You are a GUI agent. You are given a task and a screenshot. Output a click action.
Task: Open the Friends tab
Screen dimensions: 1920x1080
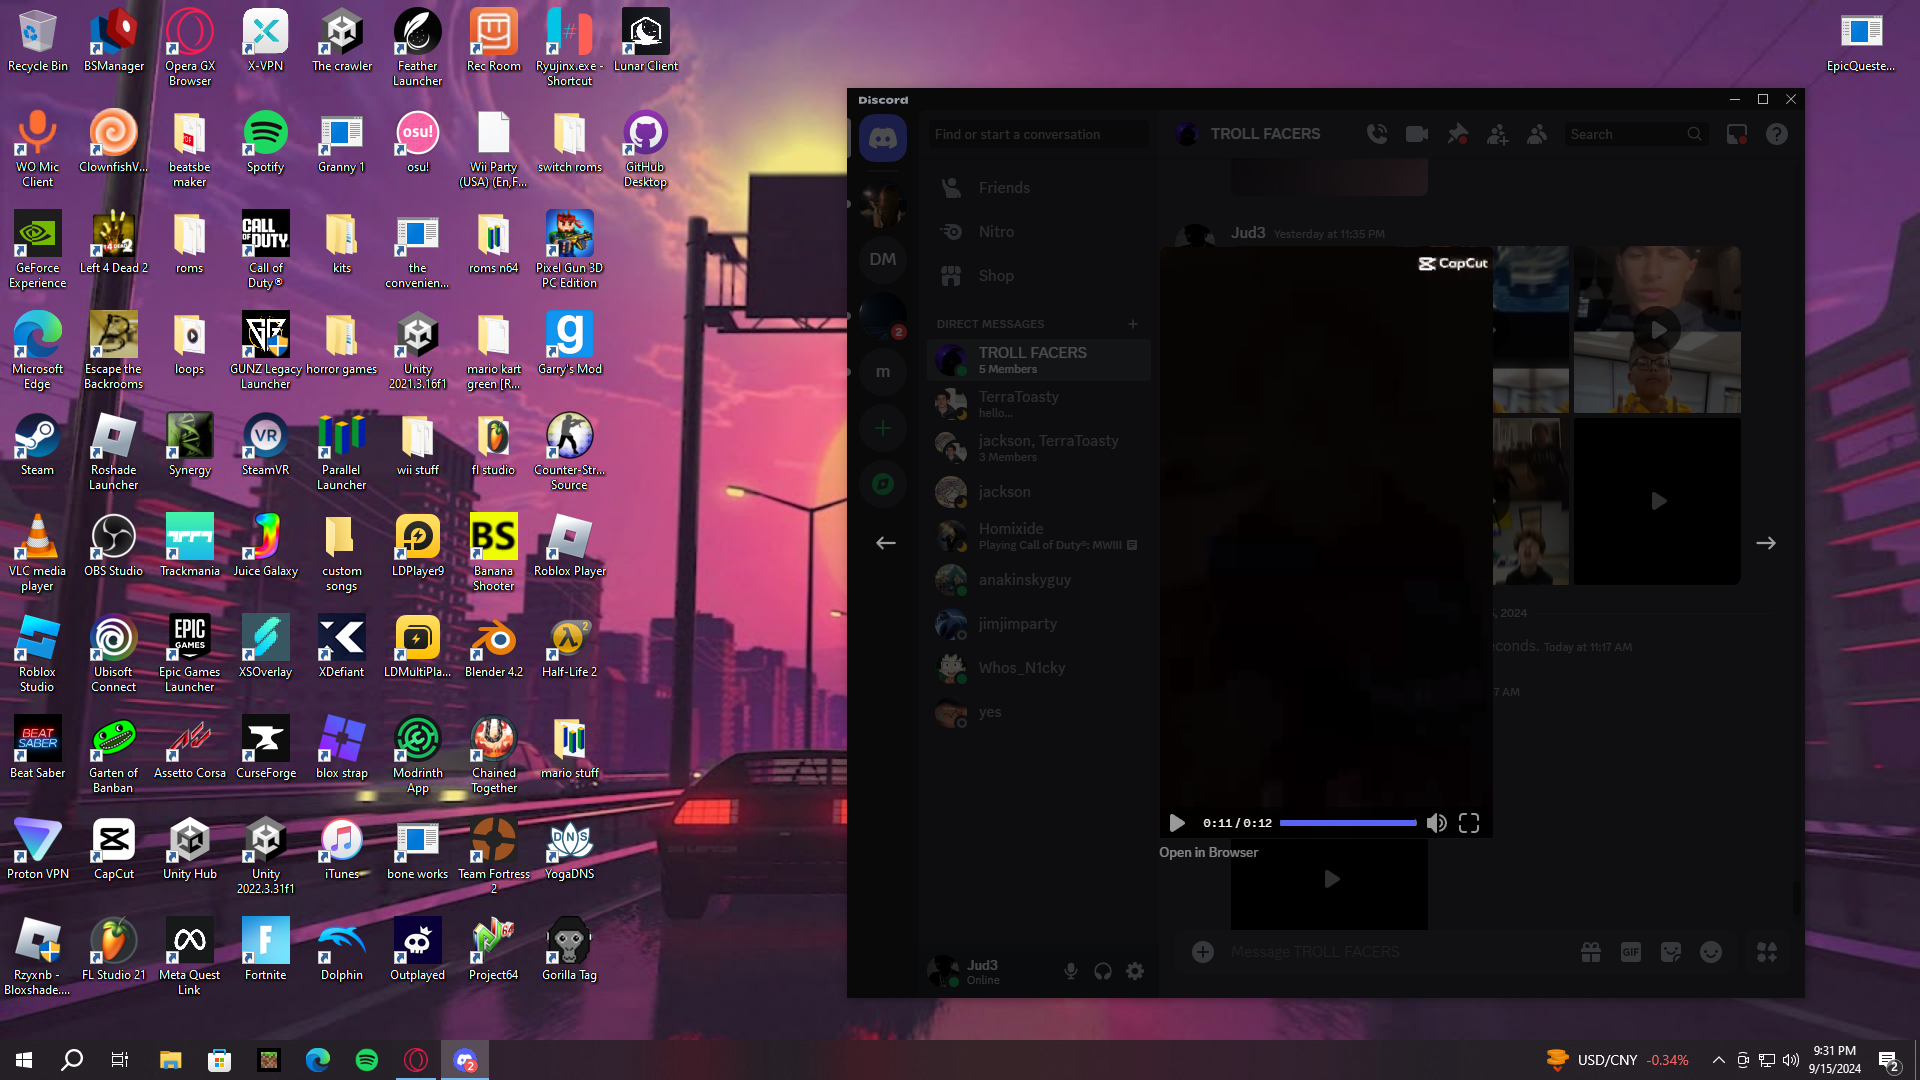click(x=1004, y=188)
